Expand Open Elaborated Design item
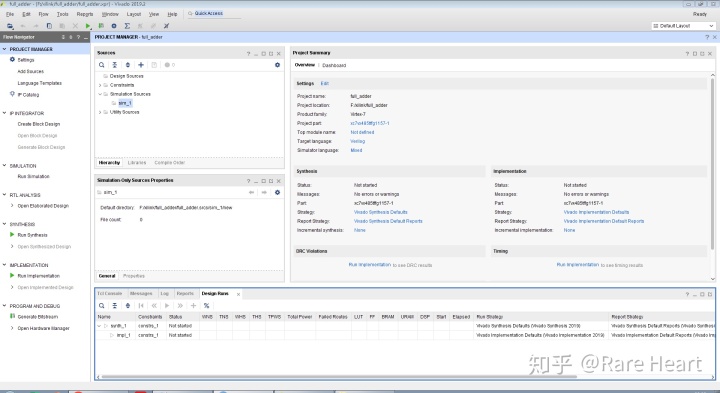 (12, 206)
